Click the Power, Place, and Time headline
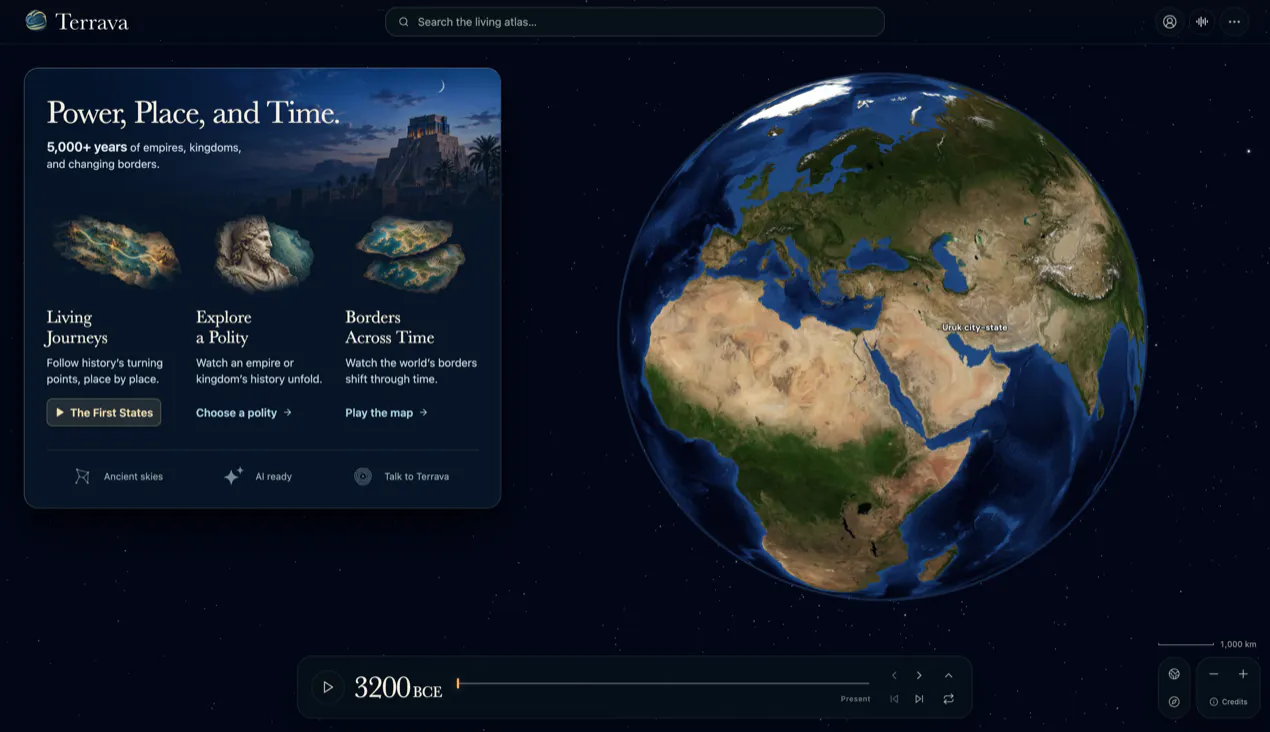 193,113
